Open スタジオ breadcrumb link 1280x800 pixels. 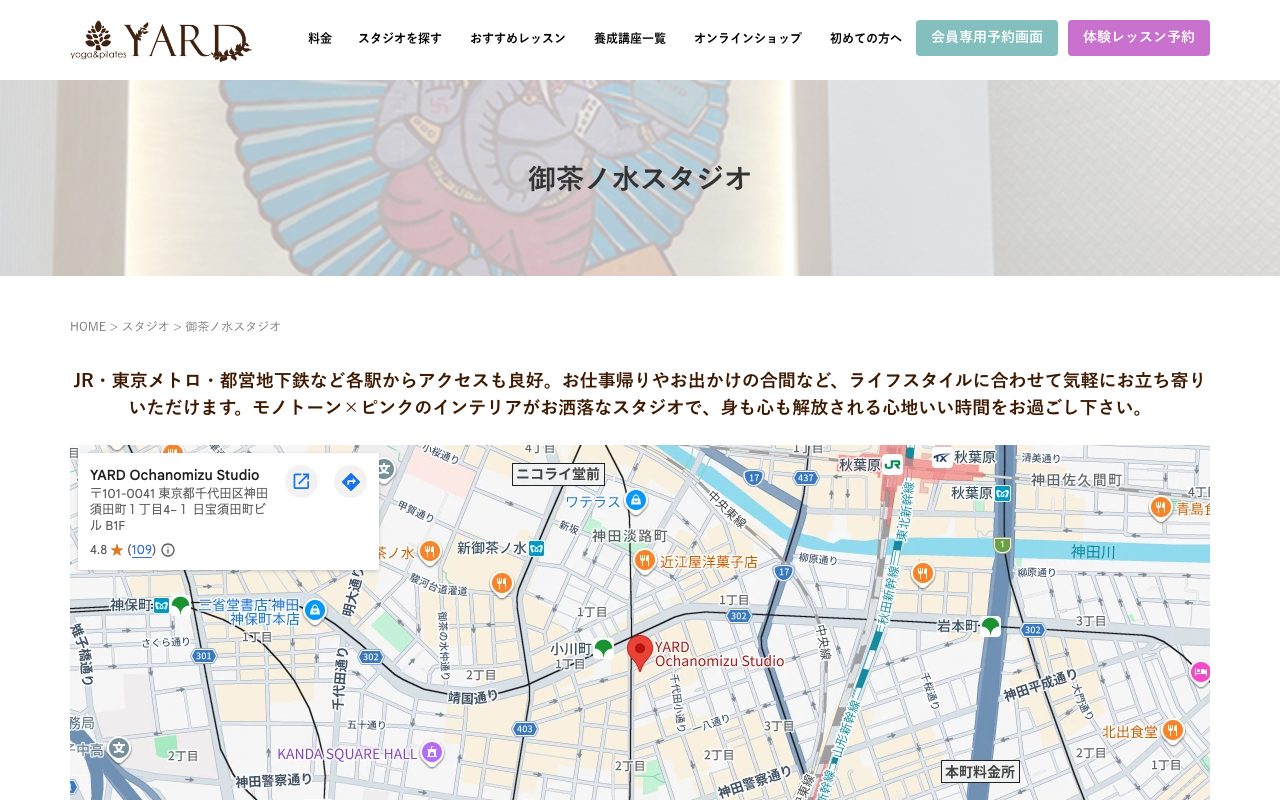pos(146,326)
